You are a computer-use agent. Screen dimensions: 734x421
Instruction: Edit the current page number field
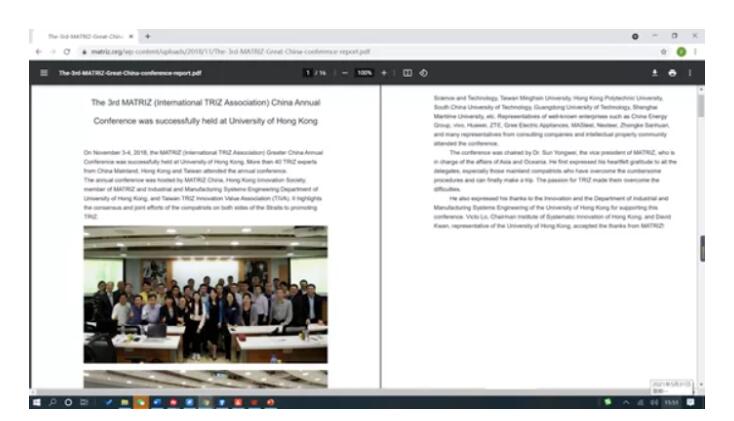[x=308, y=71]
